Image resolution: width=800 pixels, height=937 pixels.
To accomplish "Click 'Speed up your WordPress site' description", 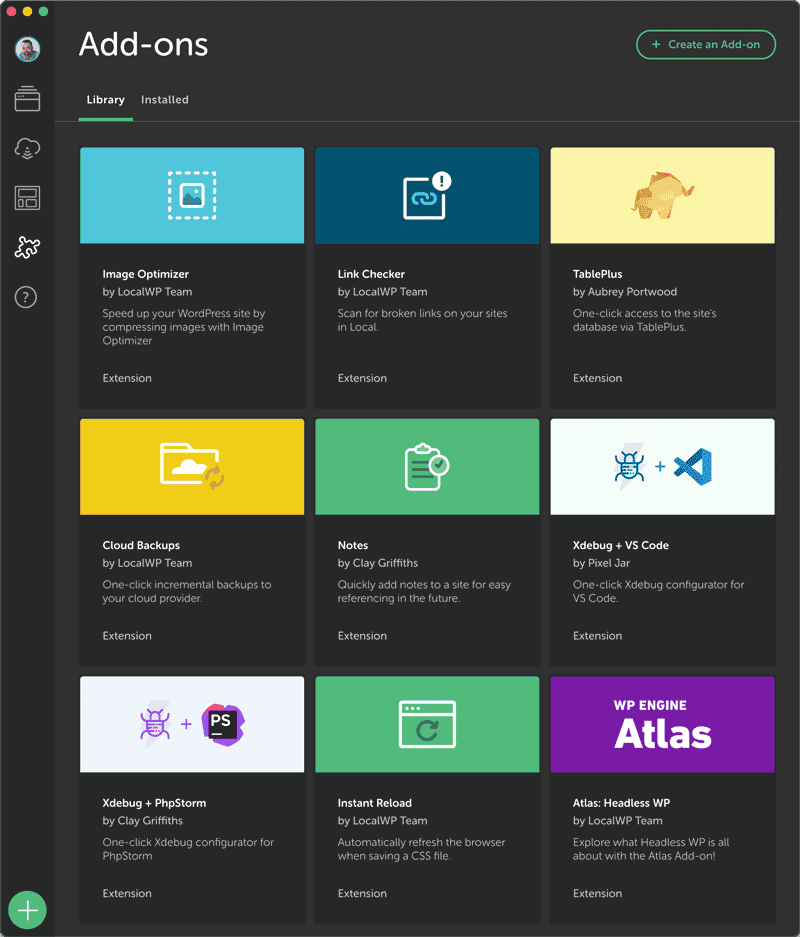I will tap(183, 327).
